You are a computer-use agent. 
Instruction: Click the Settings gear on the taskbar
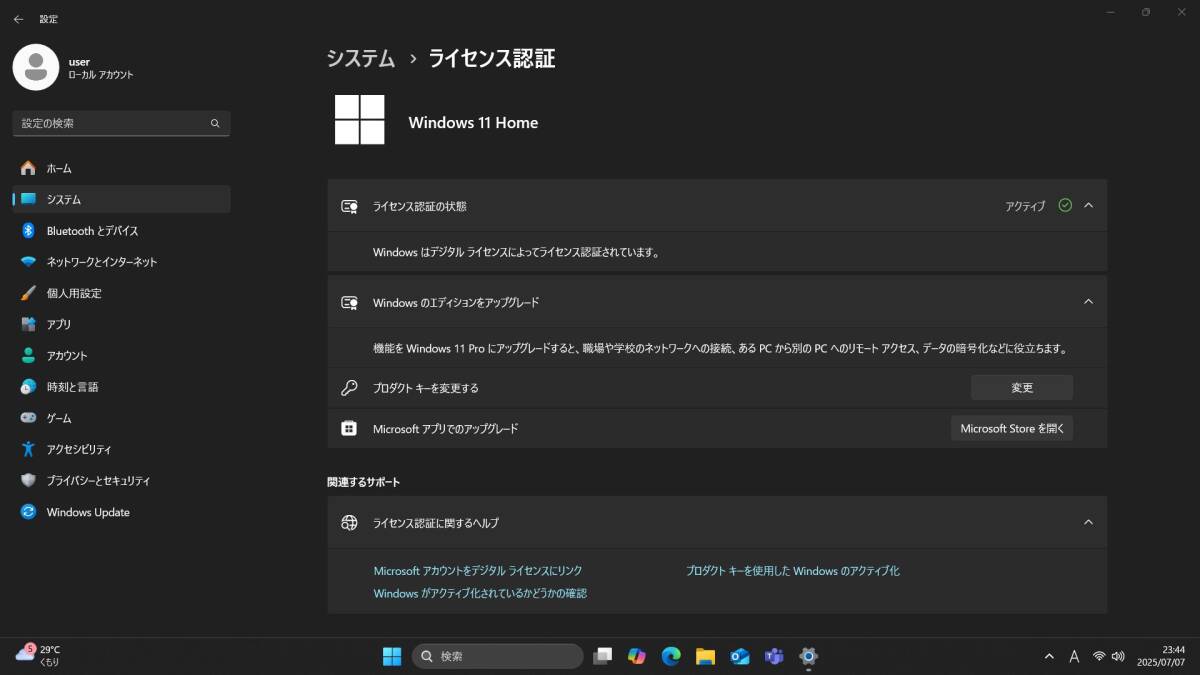[x=809, y=656]
